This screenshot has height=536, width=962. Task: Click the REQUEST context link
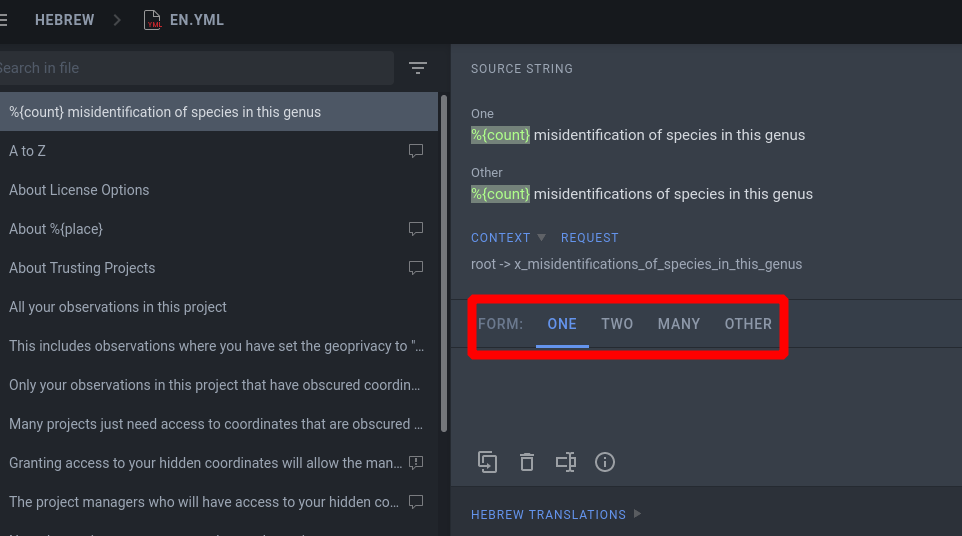coord(590,238)
